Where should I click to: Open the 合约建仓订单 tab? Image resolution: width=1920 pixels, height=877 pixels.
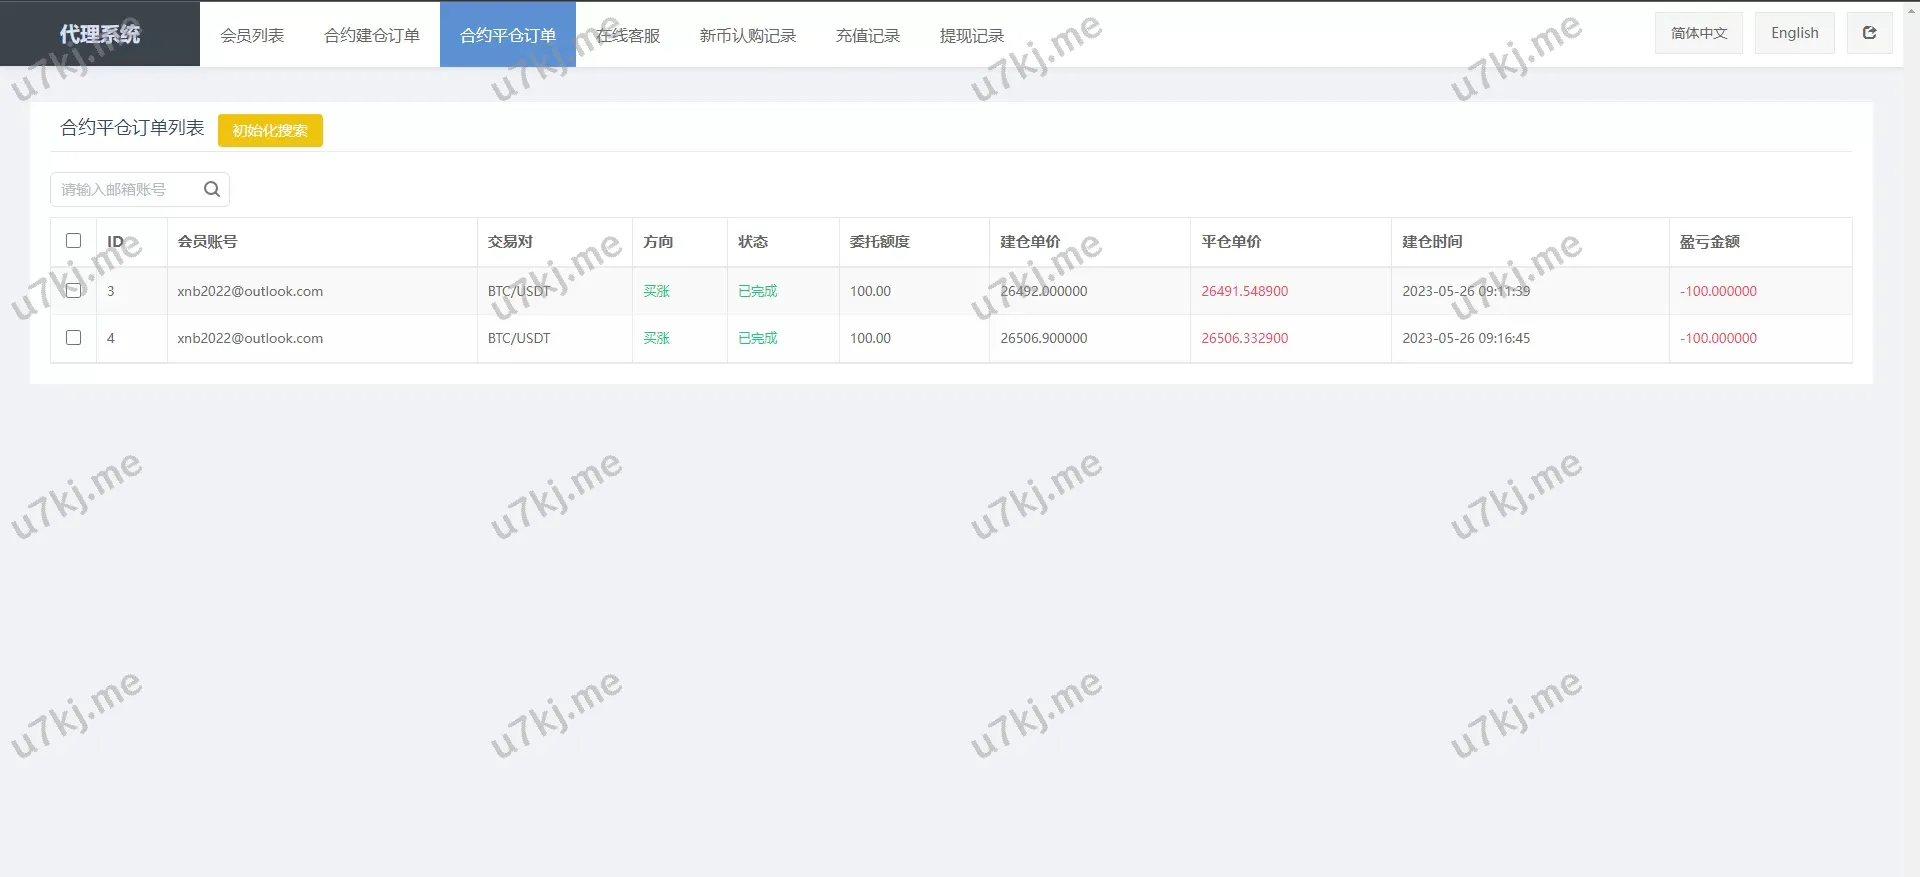point(372,35)
